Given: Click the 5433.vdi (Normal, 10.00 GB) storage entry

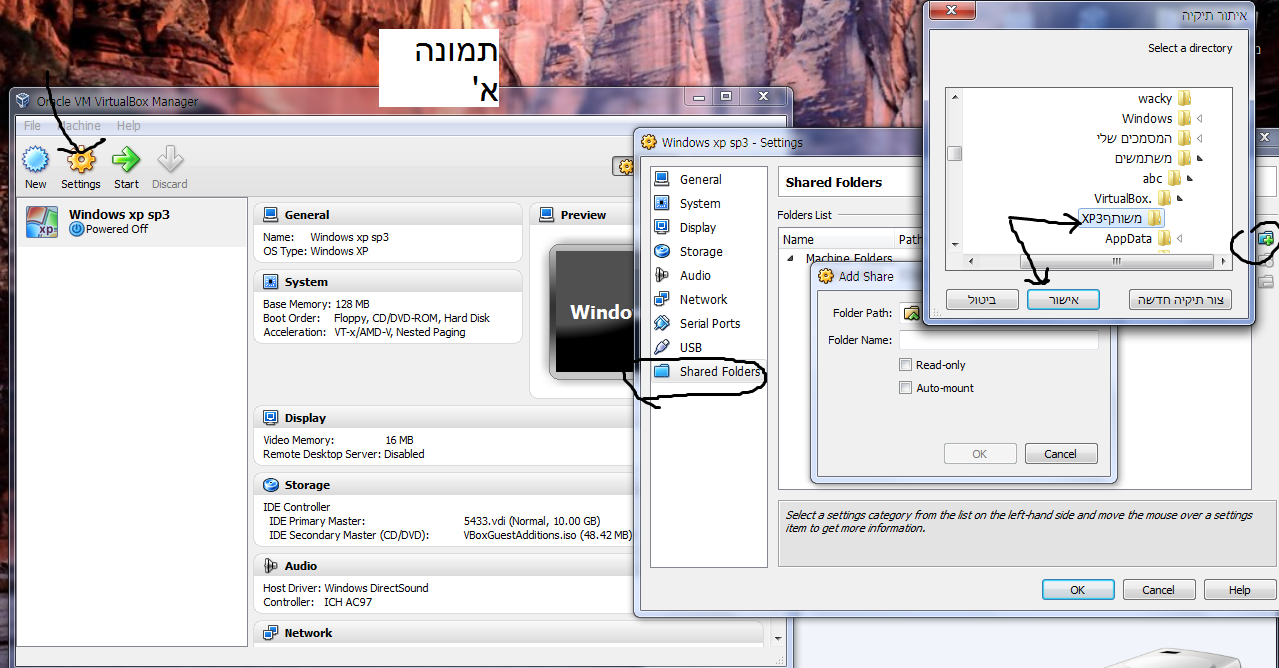Looking at the screenshot, I should tap(532, 521).
